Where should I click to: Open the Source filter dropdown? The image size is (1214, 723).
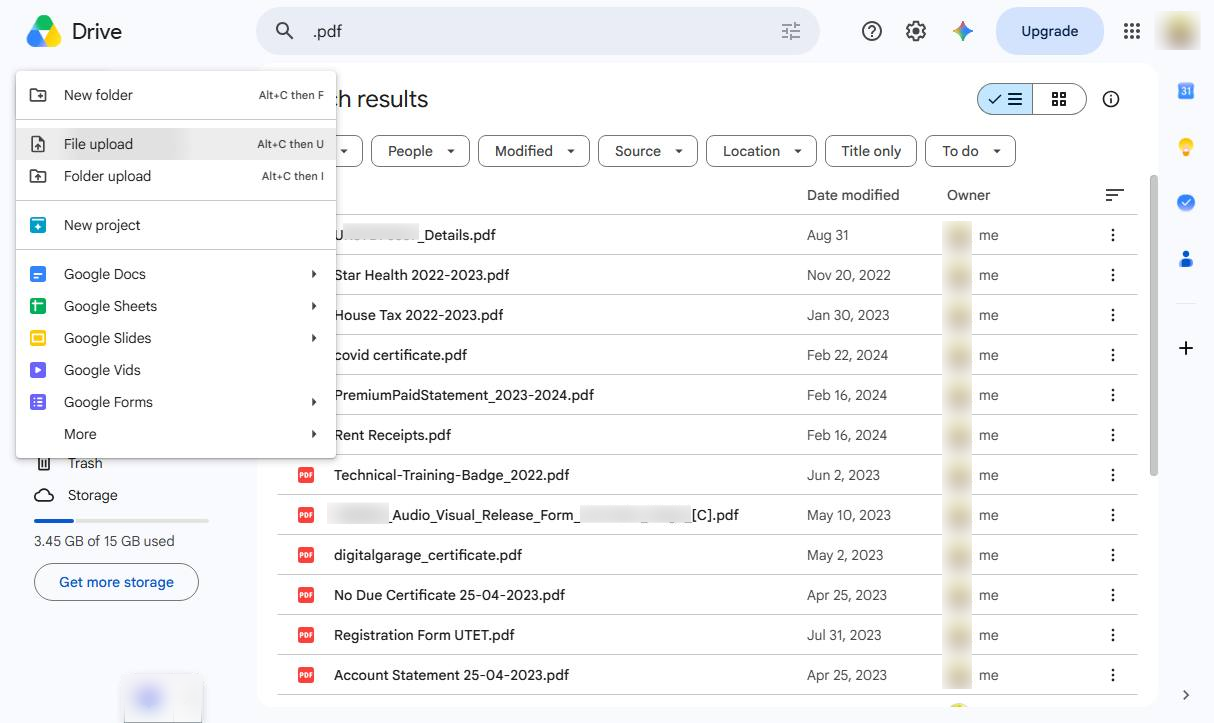pyautogui.click(x=647, y=151)
